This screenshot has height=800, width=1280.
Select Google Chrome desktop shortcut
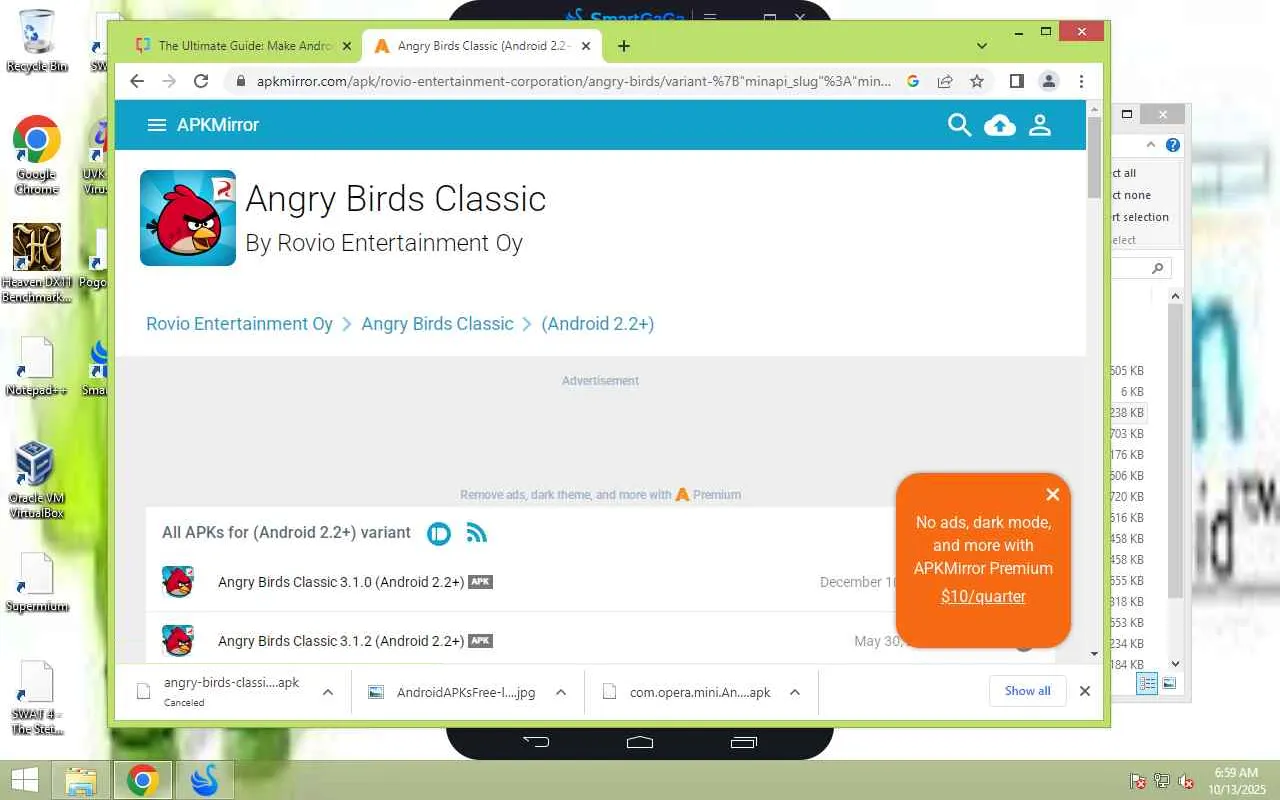[37, 156]
